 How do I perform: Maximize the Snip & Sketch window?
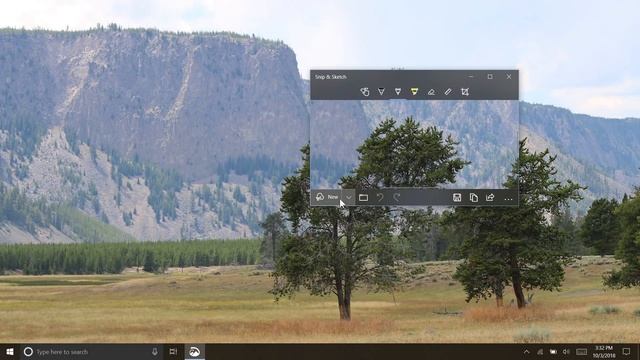pyautogui.click(x=490, y=76)
